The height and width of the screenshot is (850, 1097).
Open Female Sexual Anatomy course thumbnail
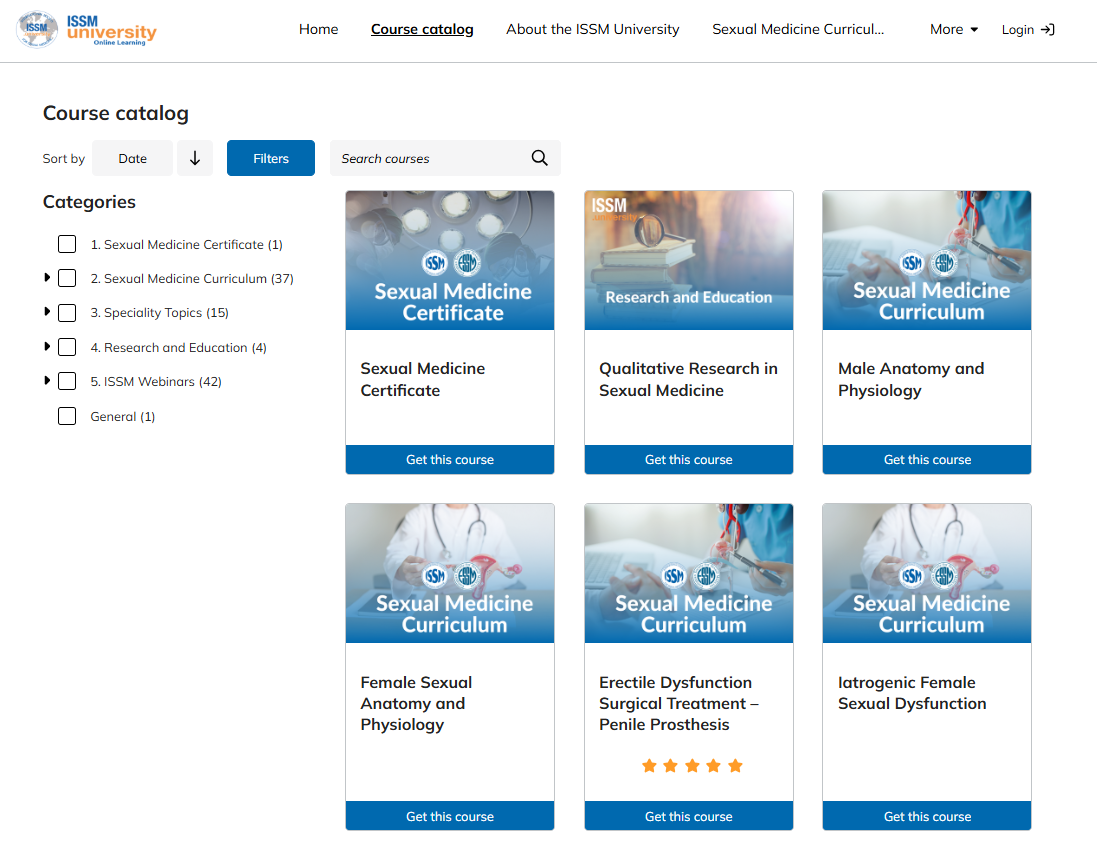[x=450, y=573]
